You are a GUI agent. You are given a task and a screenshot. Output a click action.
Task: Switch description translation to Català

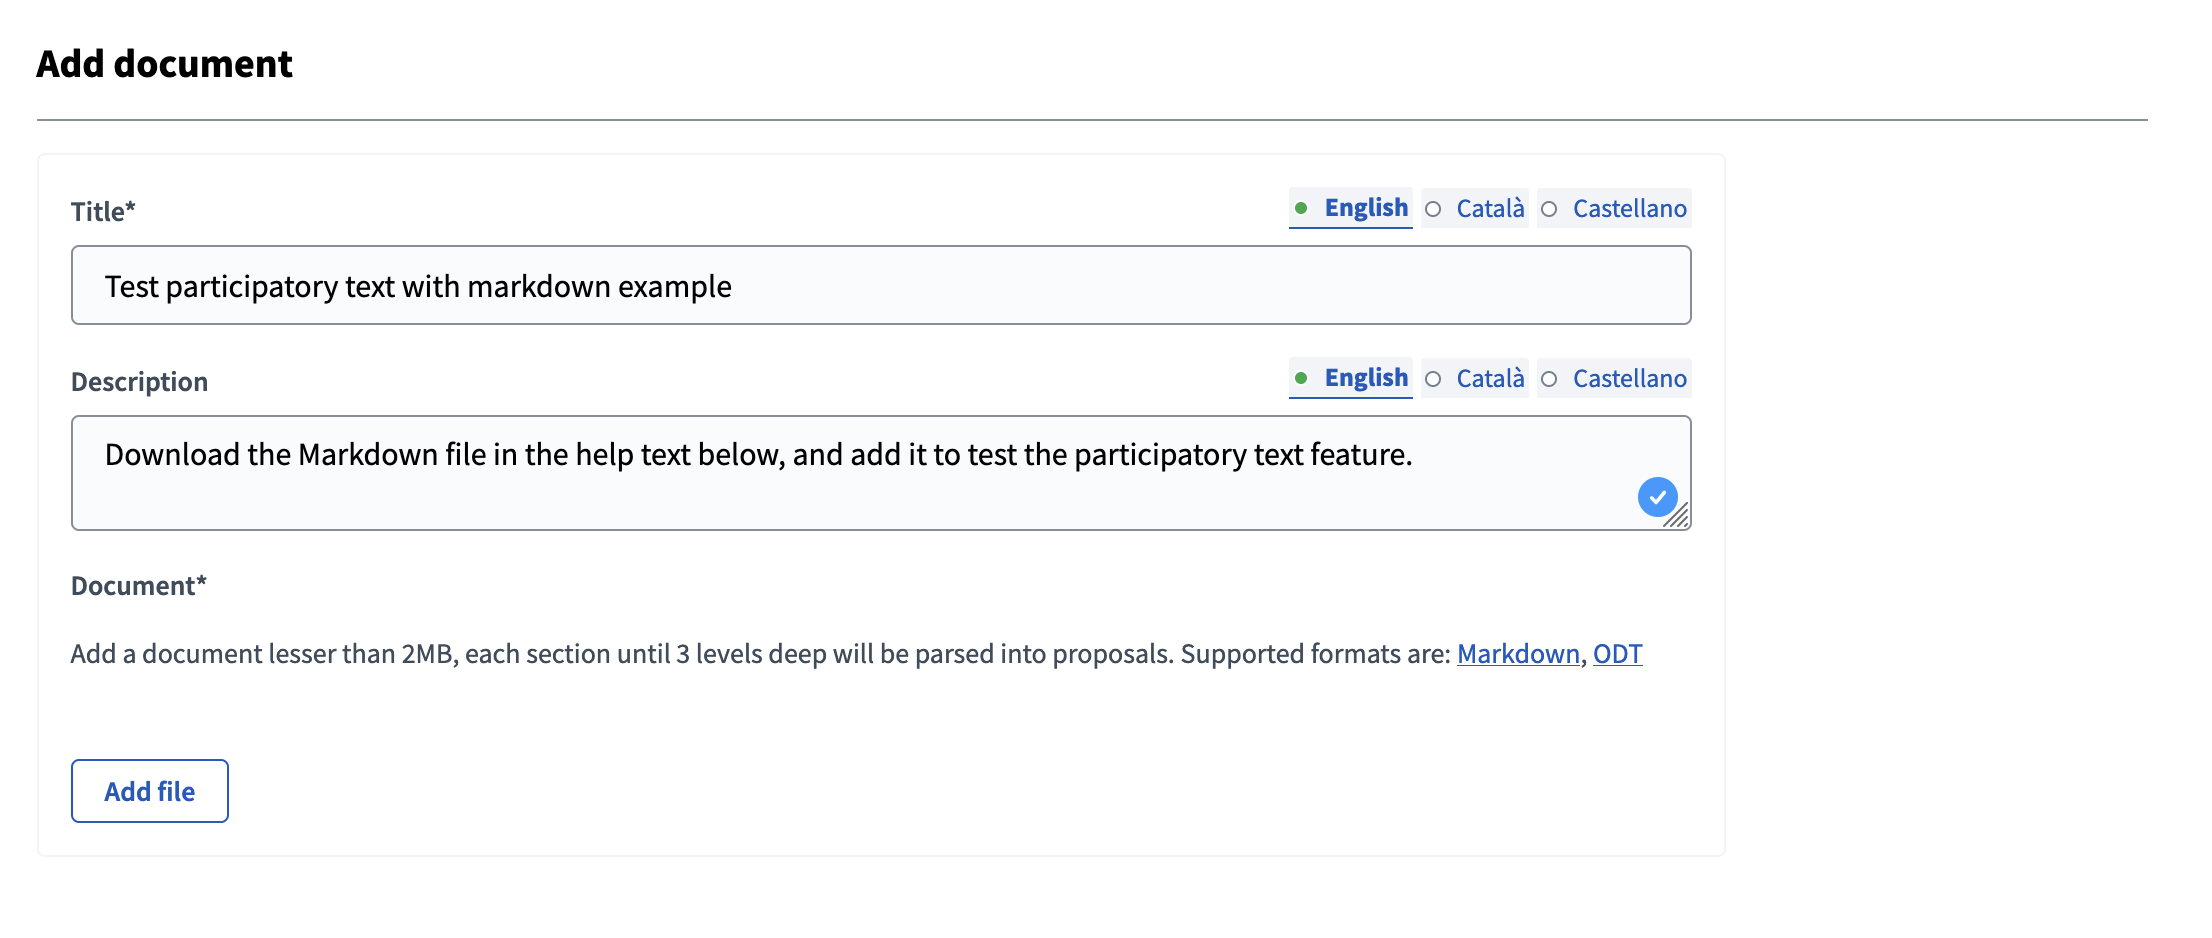click(1489, 378)
